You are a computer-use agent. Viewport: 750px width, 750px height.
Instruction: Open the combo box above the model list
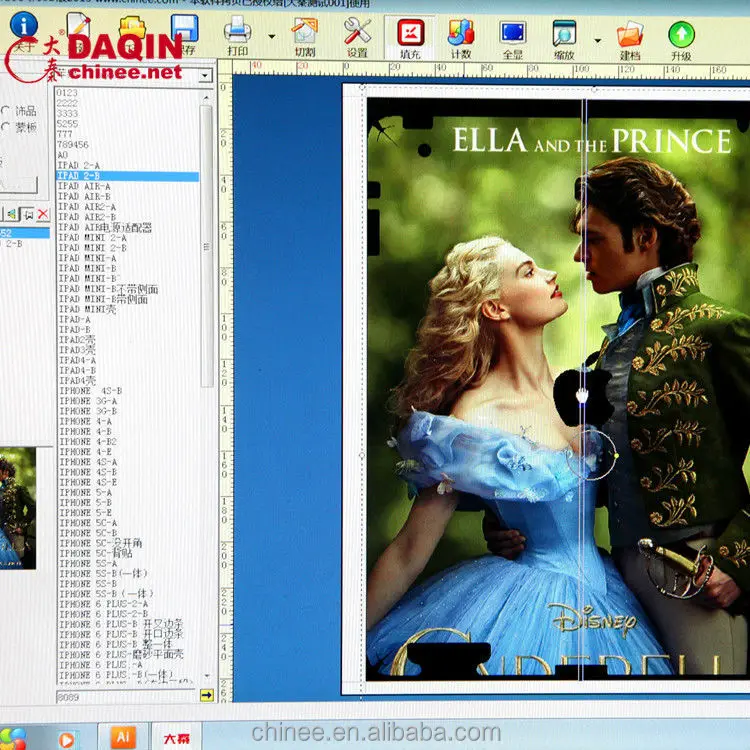click(x=205, y=76)
